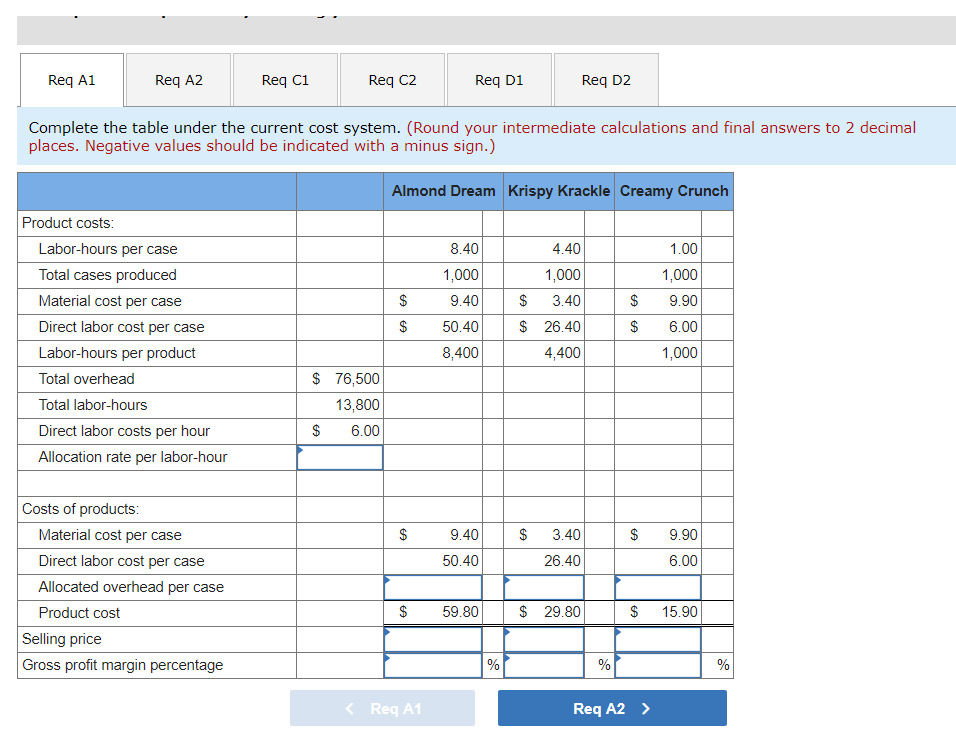Screen dimensions: 956x739
Task: Go to the Req D1 tab
Action: [499, 80]
